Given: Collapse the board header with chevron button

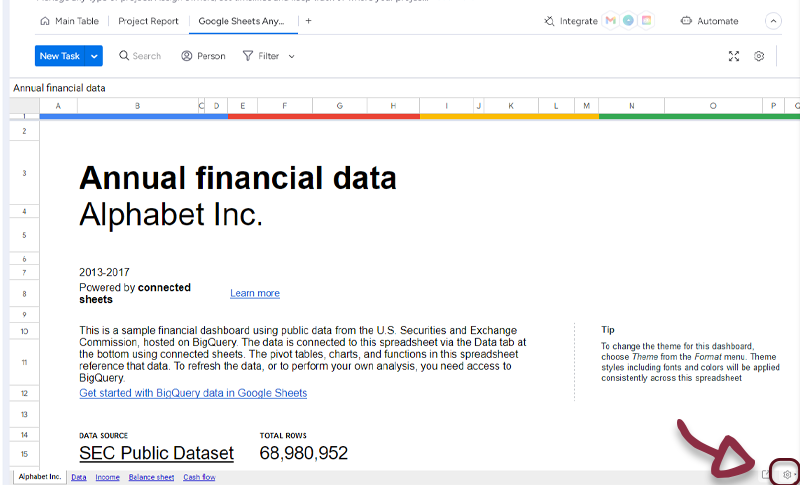Looking at the screenshot, I should pyautogui.click(x=773, y=21).
